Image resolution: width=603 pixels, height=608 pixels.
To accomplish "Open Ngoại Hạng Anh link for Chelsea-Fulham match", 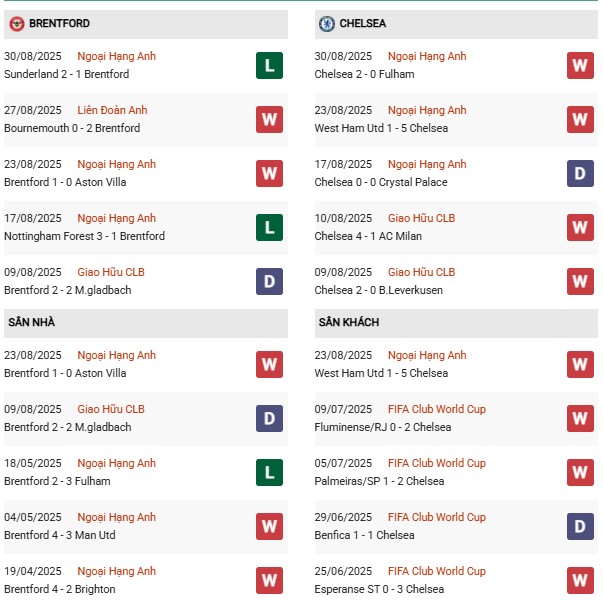I will point(427,56).
